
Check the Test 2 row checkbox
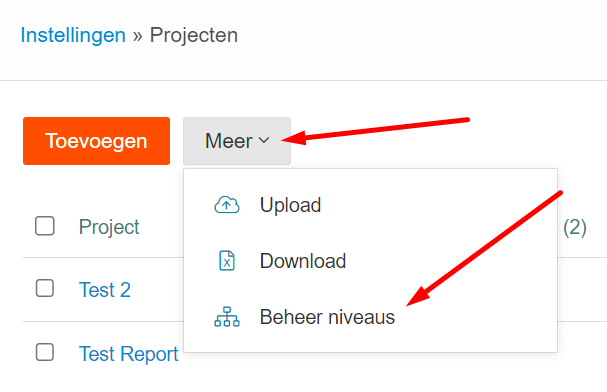click(45, 288)
